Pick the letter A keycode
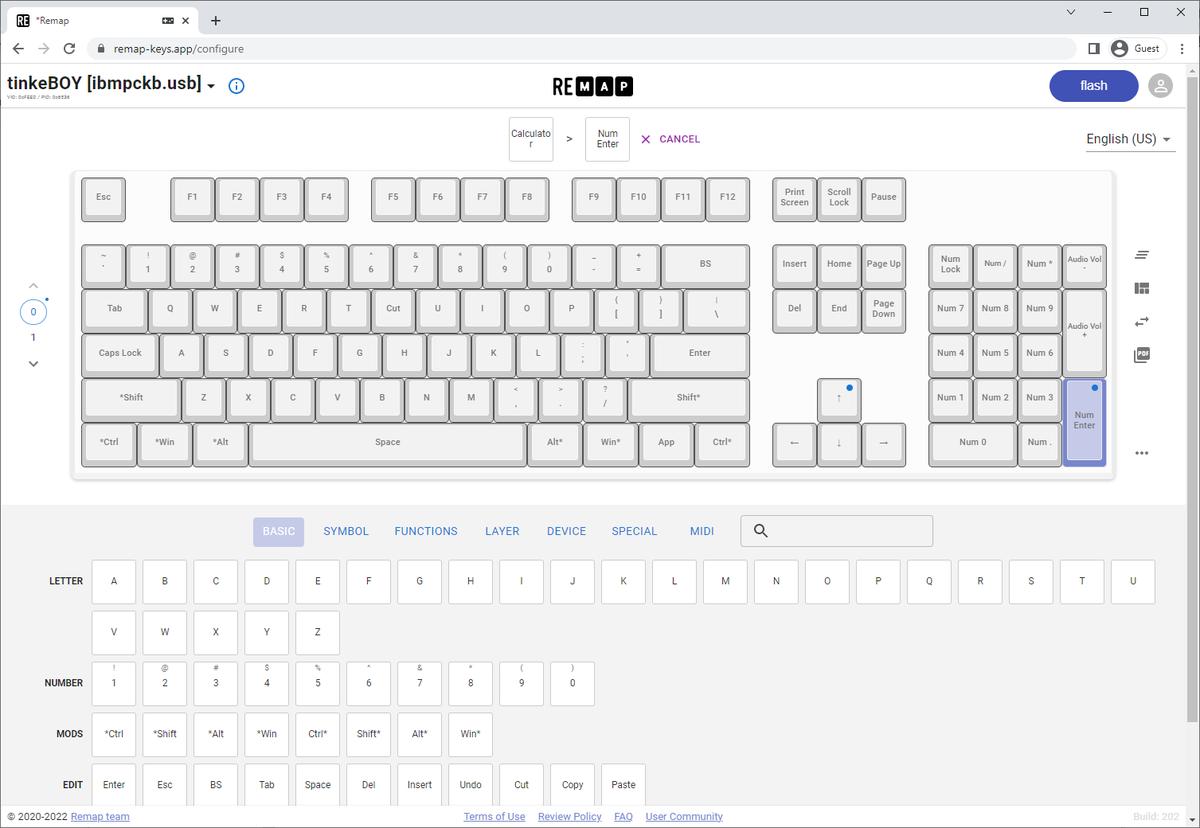 point(114,581)
